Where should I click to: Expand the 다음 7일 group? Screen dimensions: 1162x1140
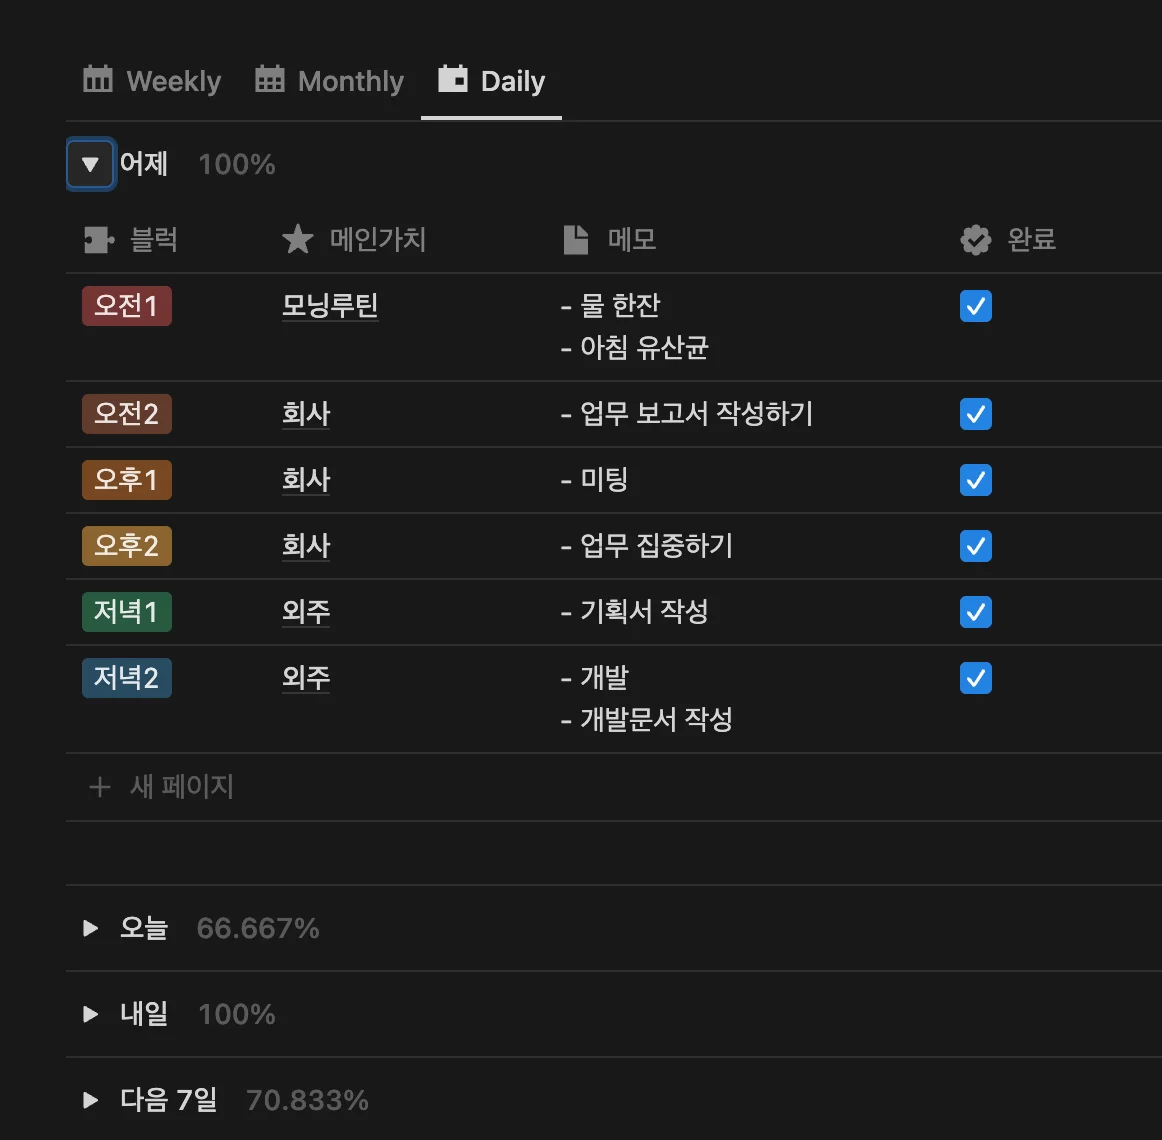[90, 1100]
